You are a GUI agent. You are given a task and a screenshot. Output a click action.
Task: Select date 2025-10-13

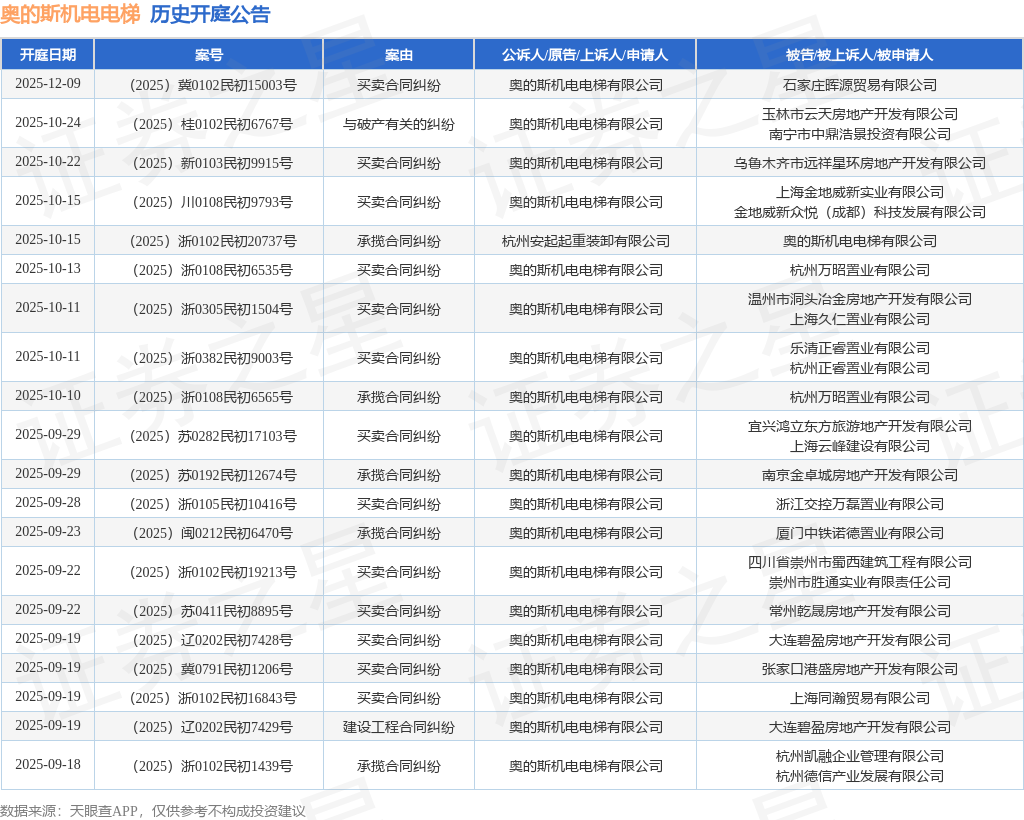pyautogui.click(x=48, y=268)
